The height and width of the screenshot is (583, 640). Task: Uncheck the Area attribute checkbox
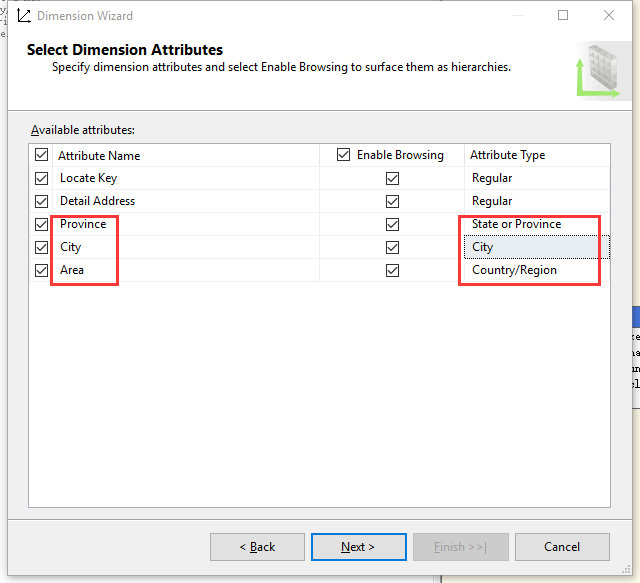[x=41, y=270]
